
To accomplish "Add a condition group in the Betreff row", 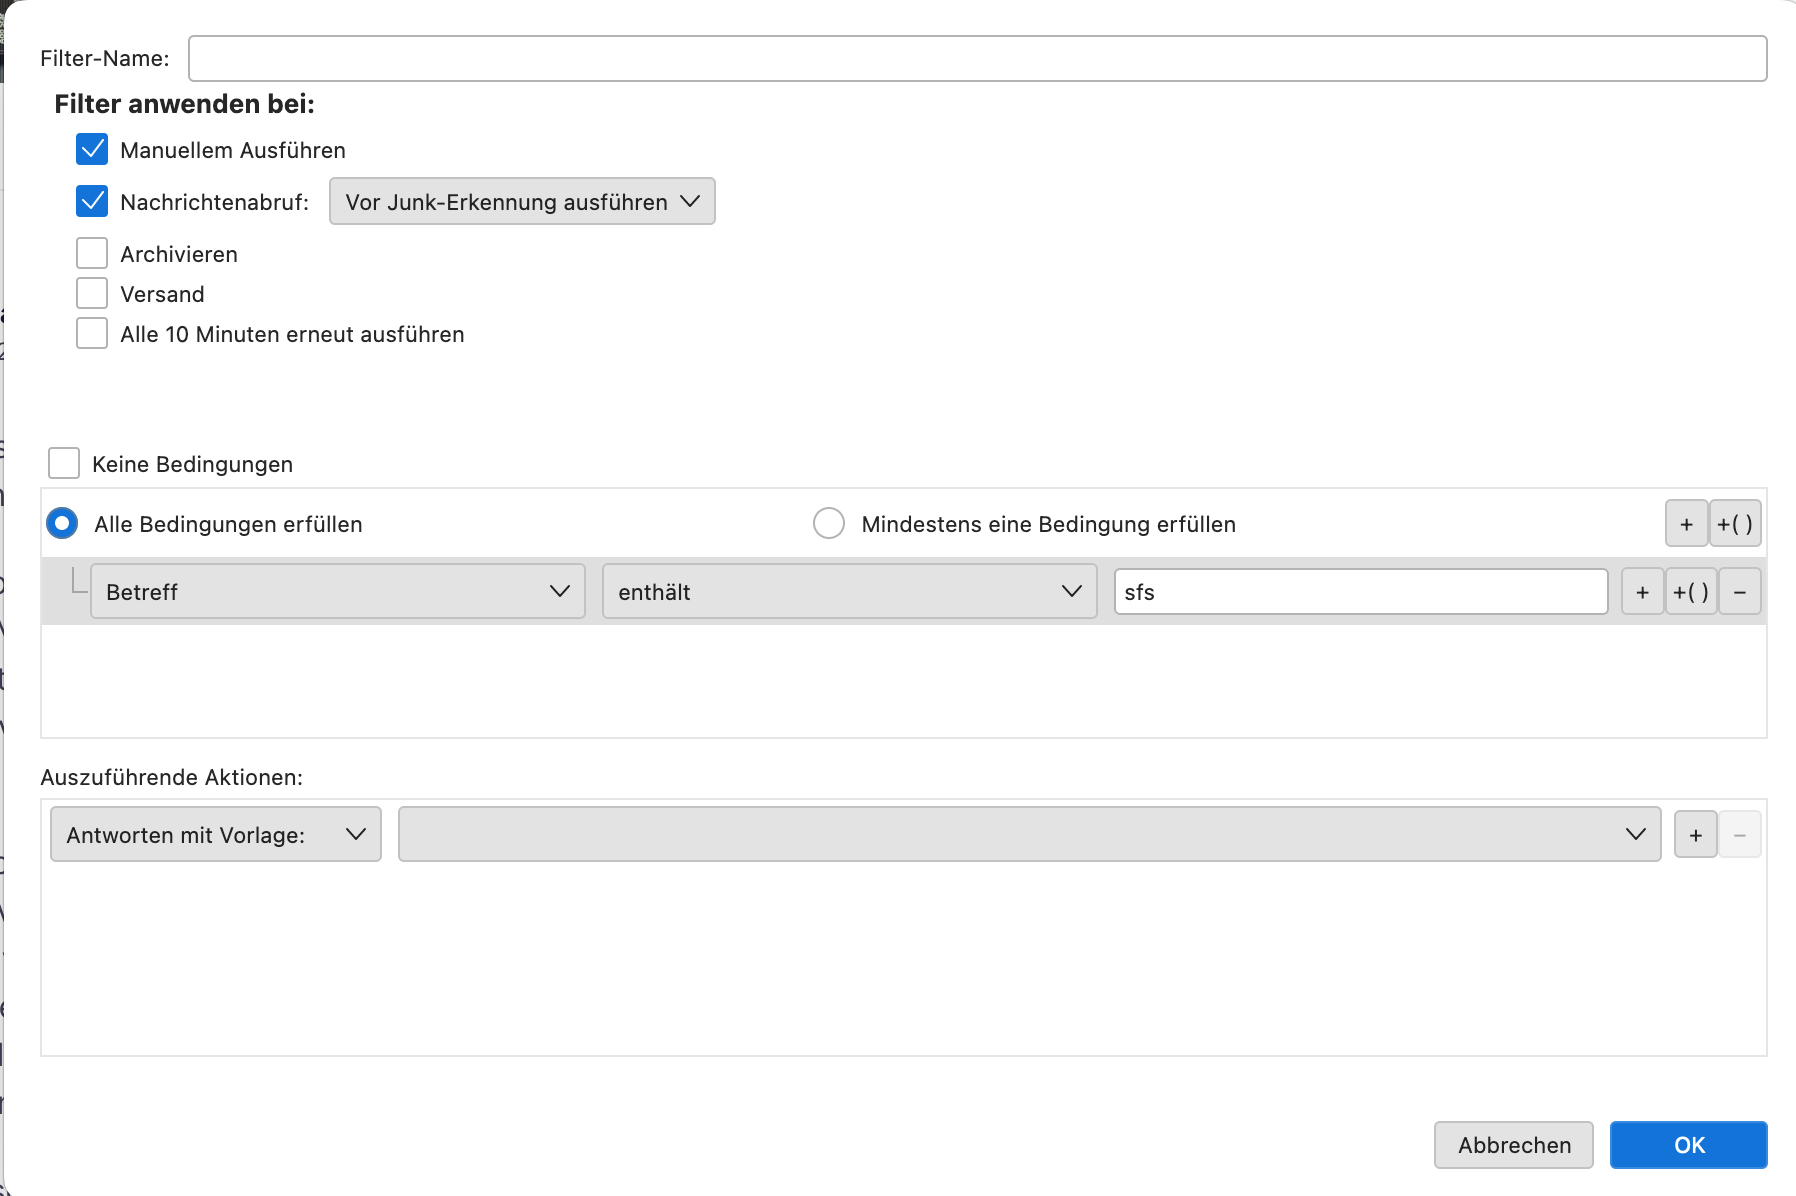I will (x=1691, y=592).
